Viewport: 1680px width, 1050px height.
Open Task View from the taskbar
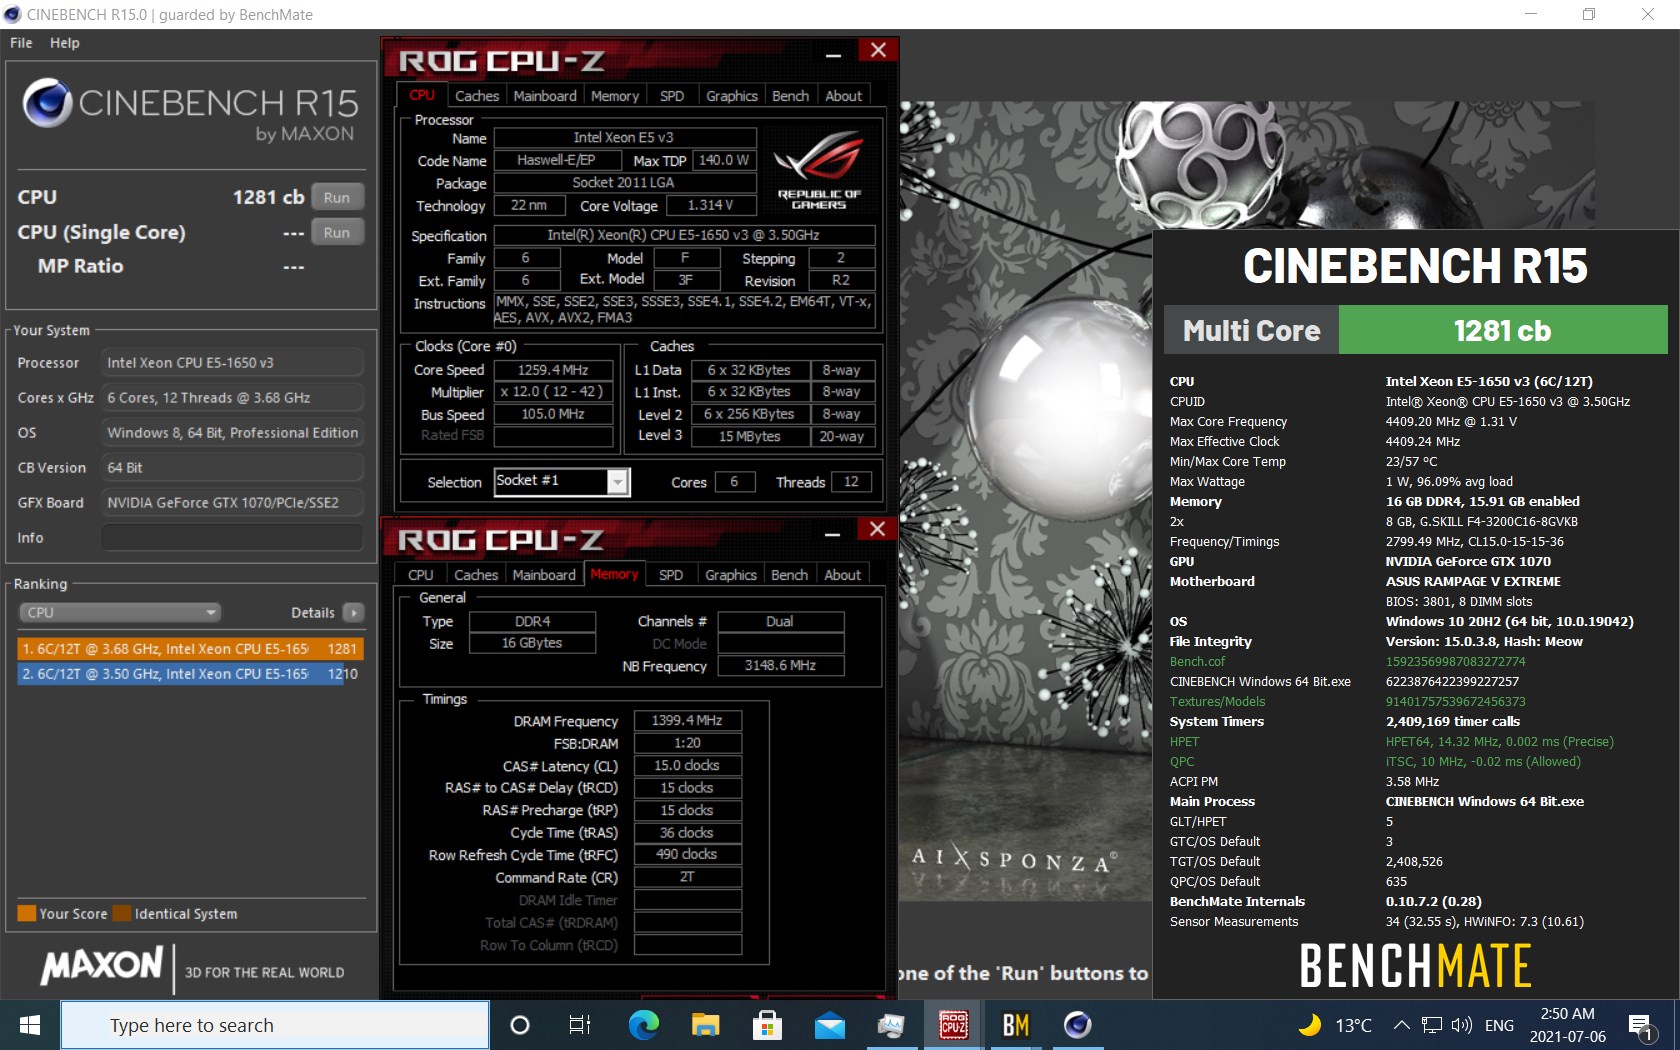(x=580, y=1025)
